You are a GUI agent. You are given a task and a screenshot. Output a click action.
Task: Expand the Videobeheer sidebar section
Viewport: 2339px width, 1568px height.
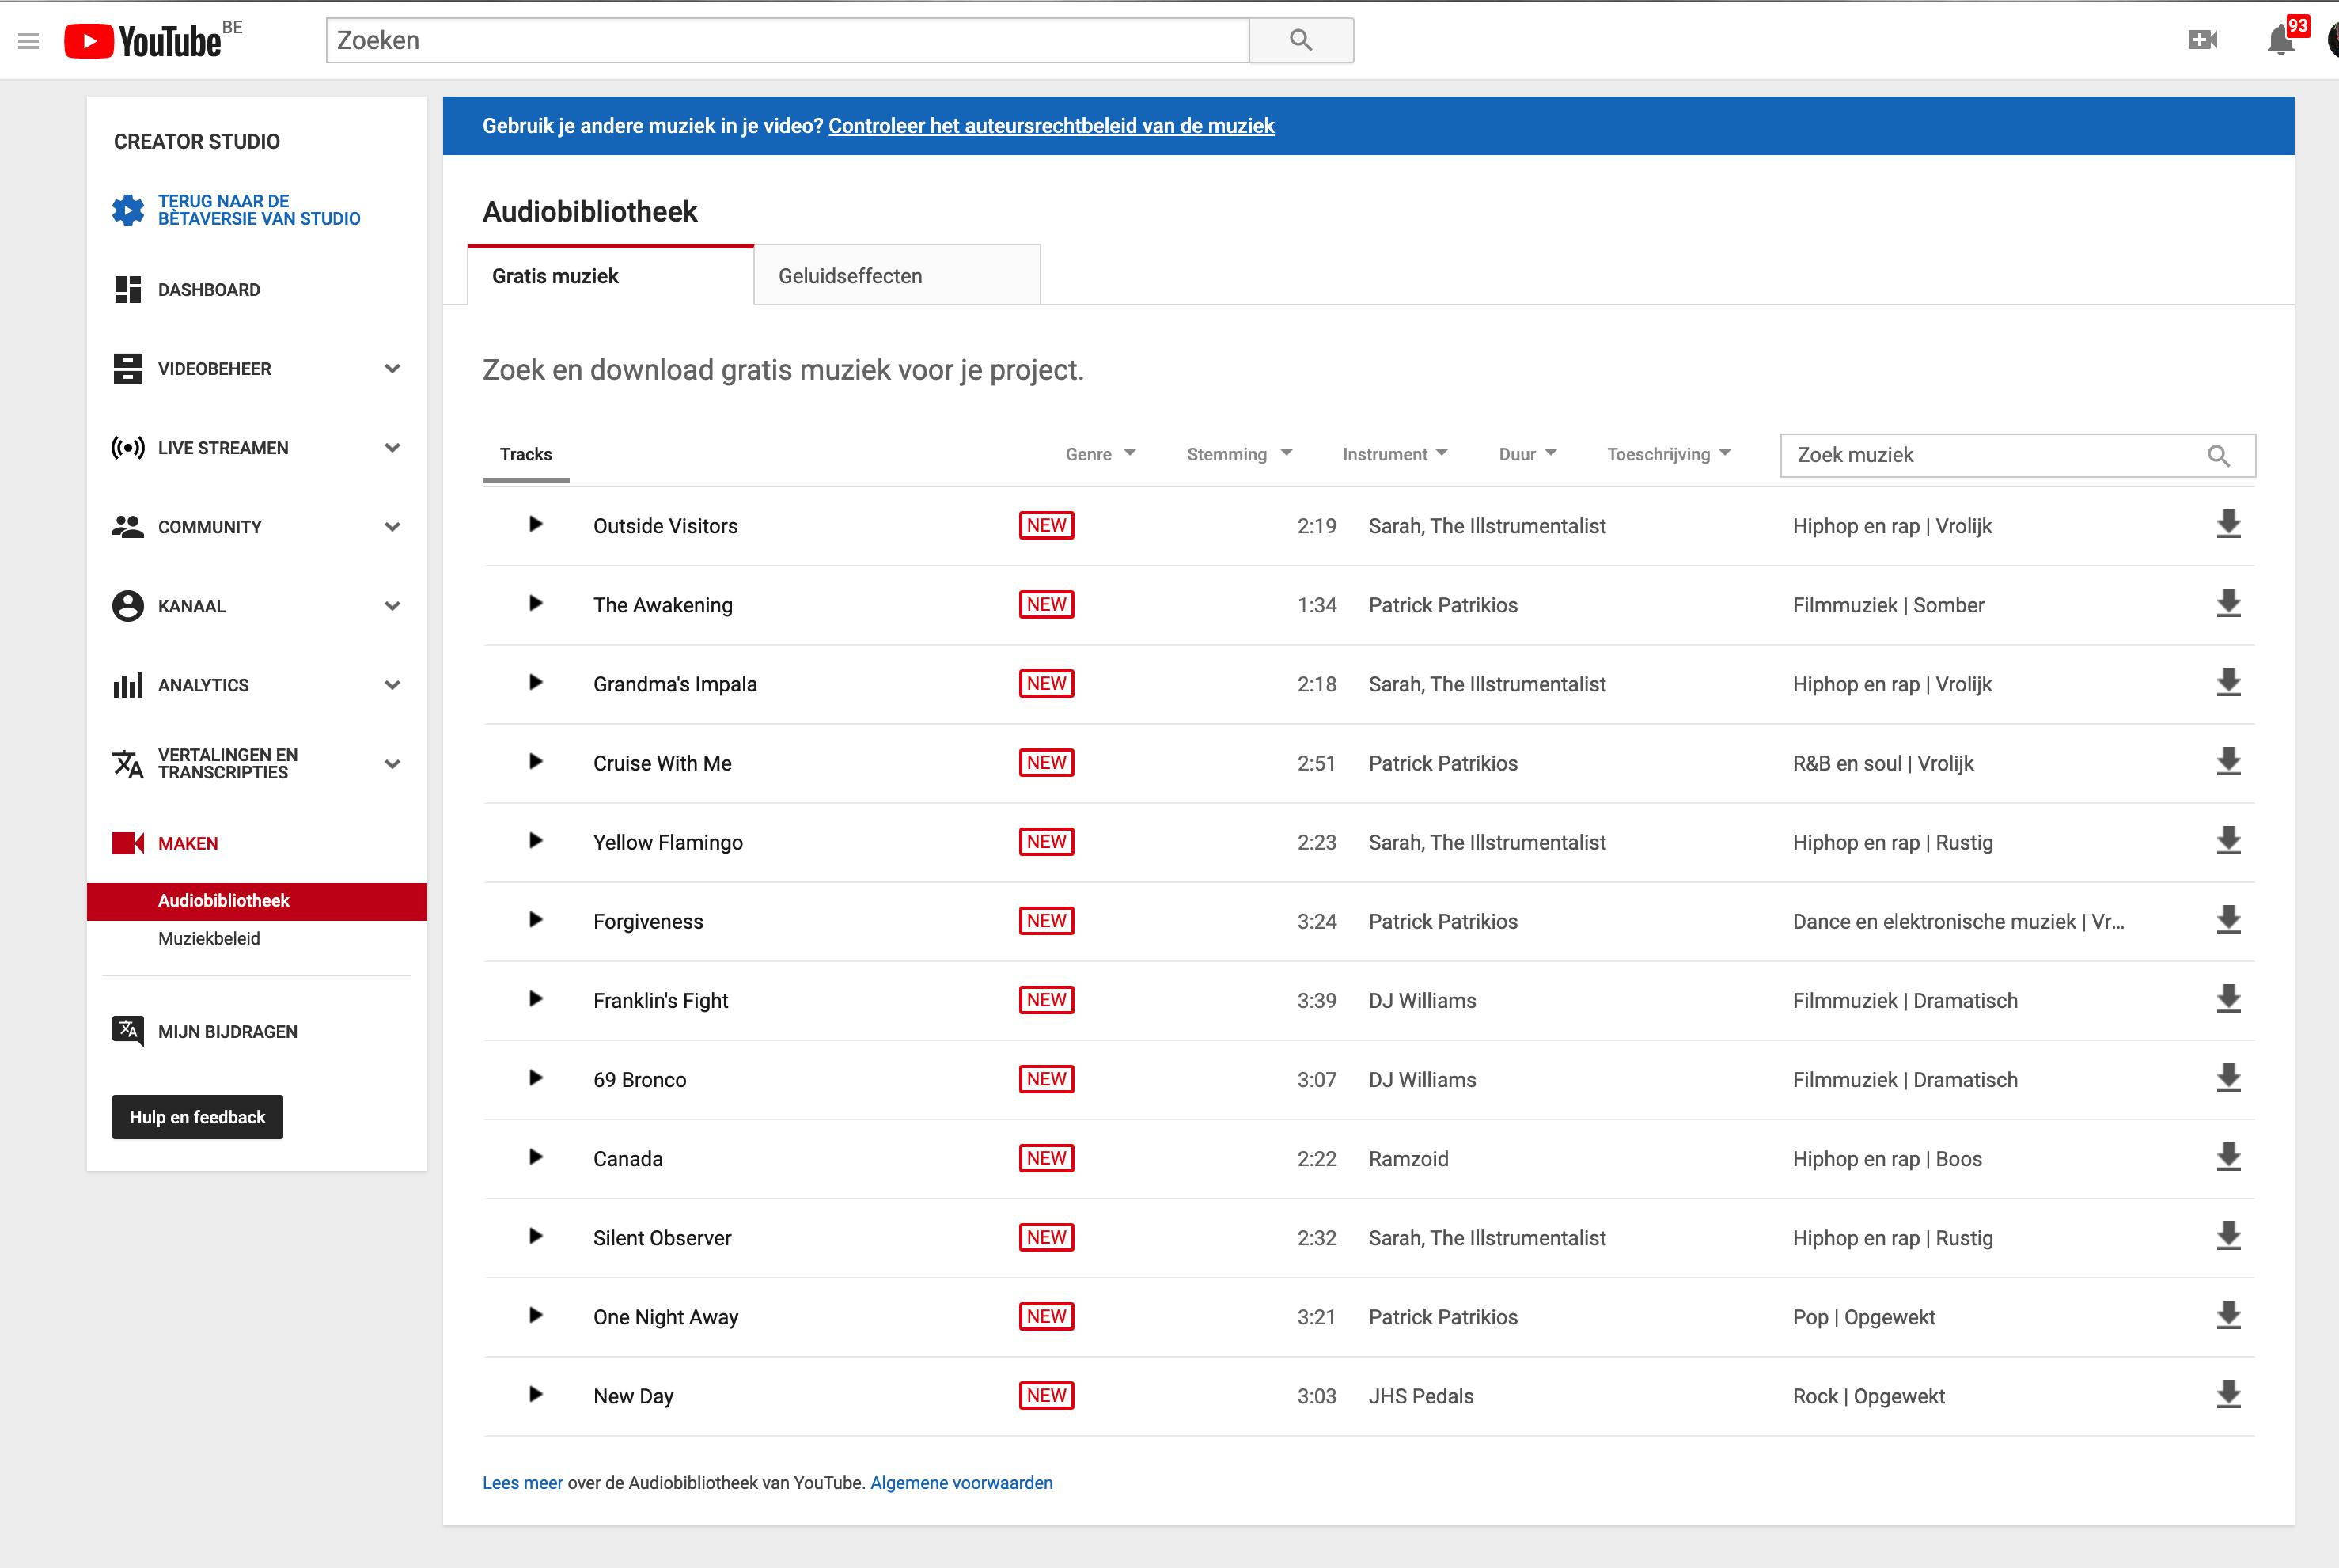coord(392,369)
